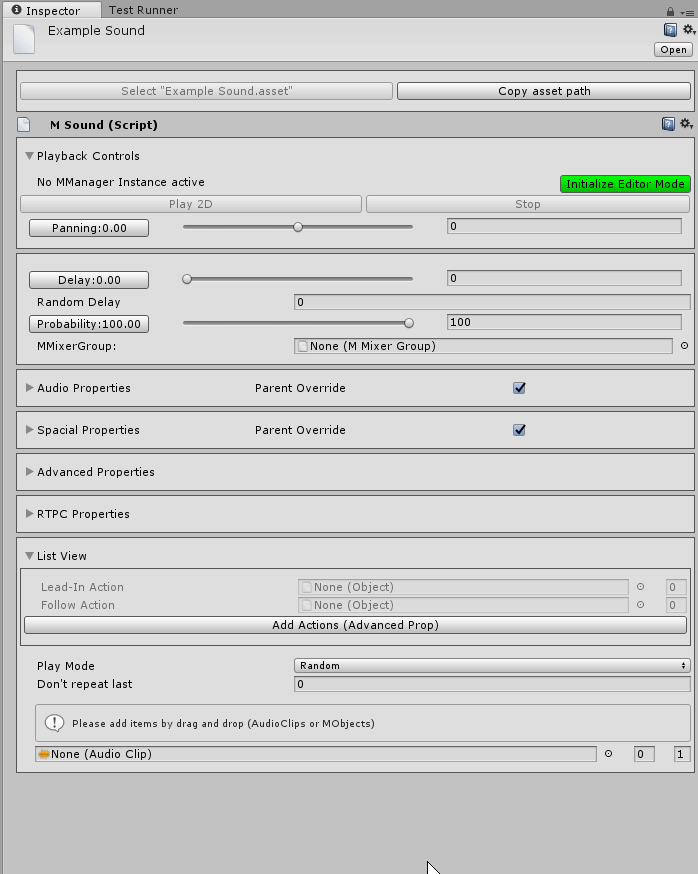Click the Lead-In Action None (Object) field
This screenshot has width=698, height=874.
(463, 587)
